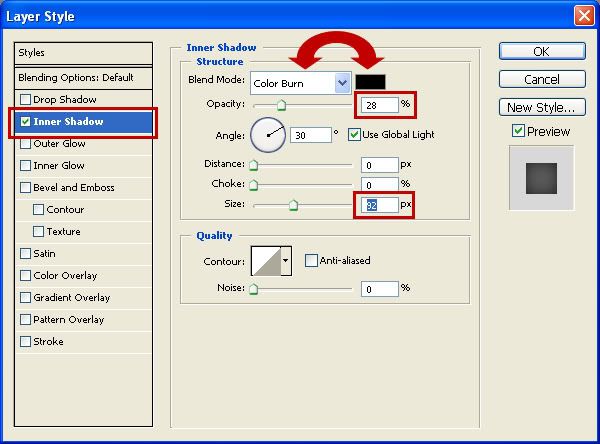Open the Blend Mode dropdown
The height and width of the screenshot is (444, 600).
pyautogui.click(x=301, y=83)
